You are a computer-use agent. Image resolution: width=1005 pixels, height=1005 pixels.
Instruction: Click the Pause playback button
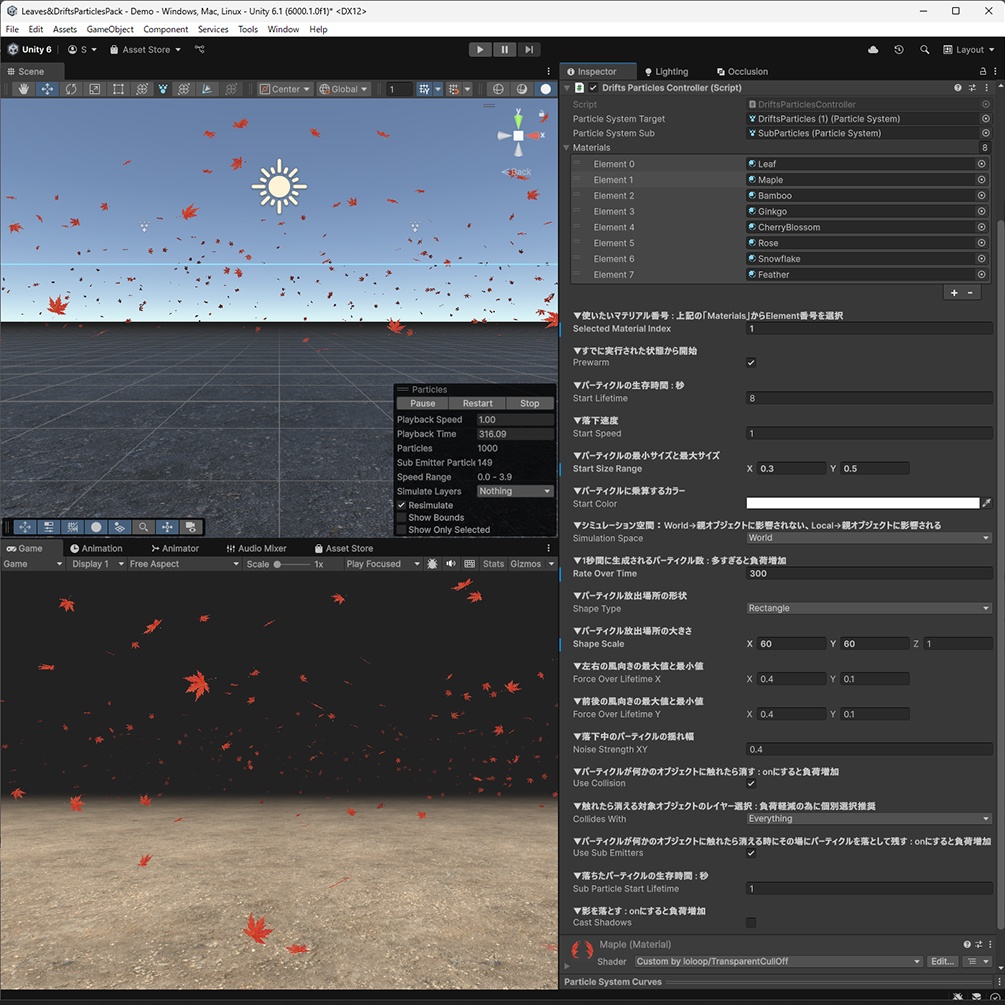coord(504,49)
